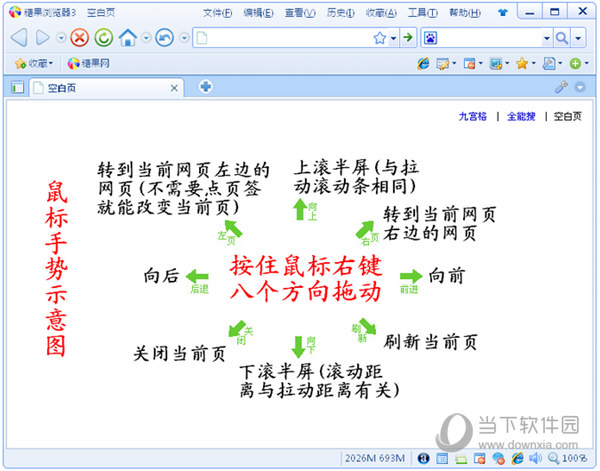Click the speaker sound icon in the status bar
The image size is (600, 471).
[x=535, y=458]
